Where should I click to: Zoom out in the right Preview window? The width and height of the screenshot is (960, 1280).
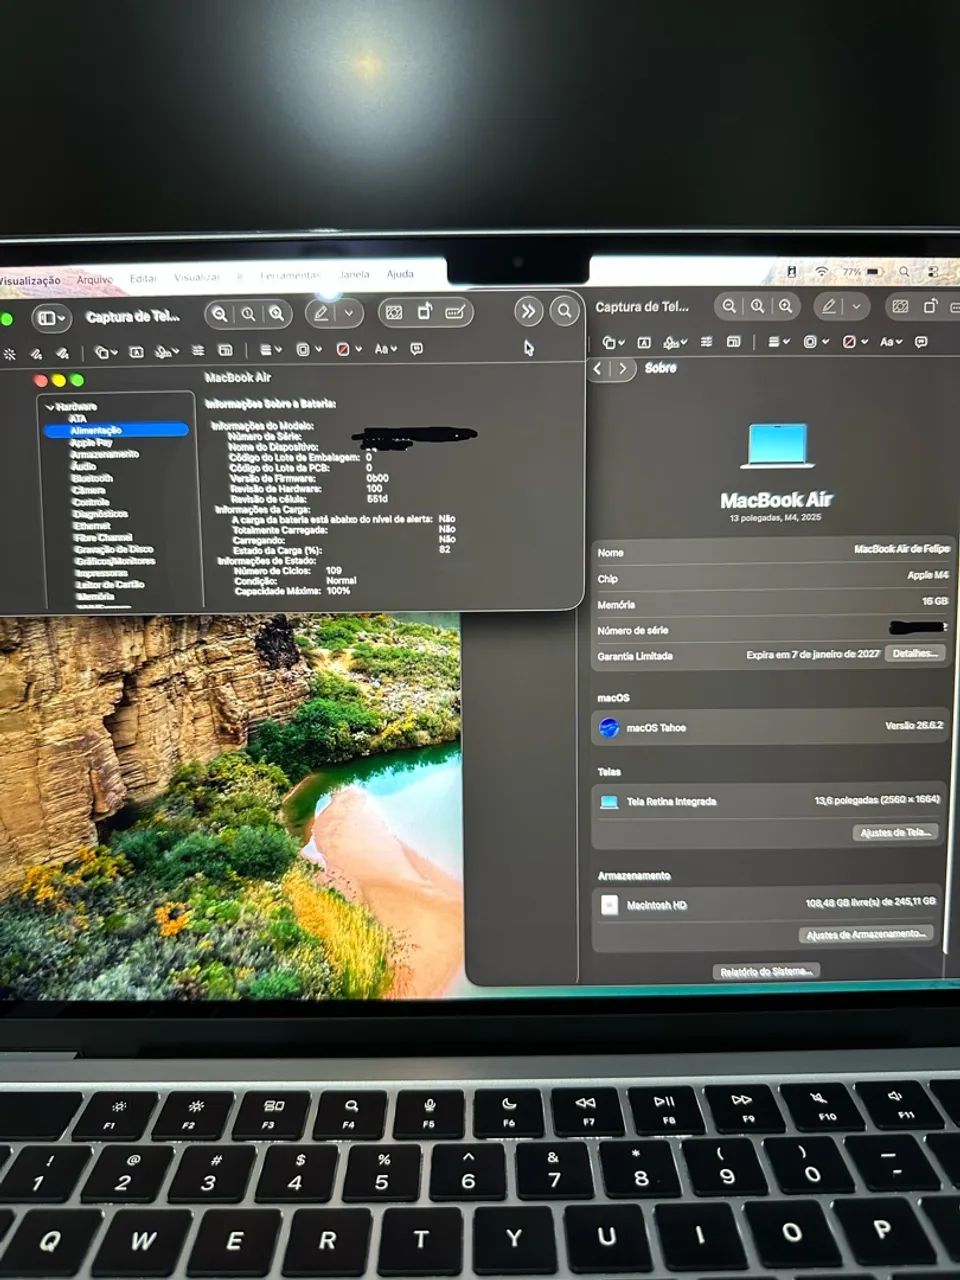730,306
